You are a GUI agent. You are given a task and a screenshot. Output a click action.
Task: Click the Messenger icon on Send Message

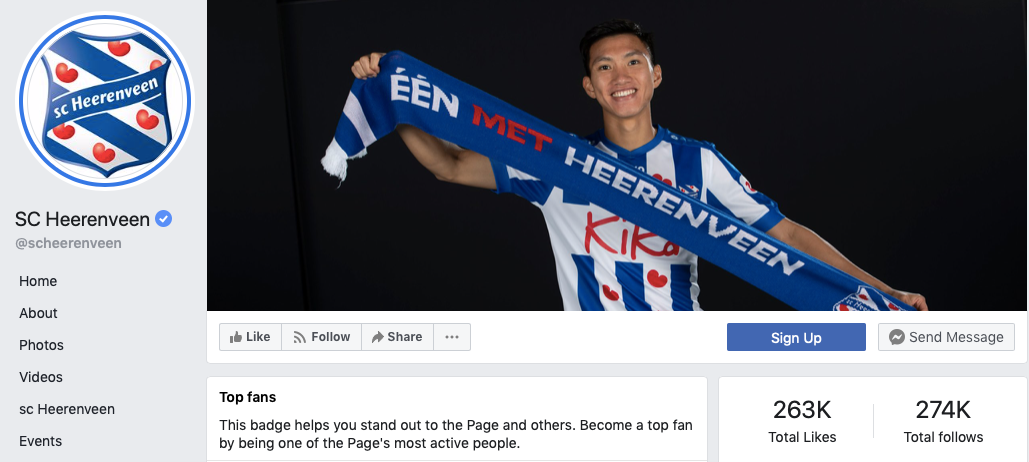click(897, 337)
